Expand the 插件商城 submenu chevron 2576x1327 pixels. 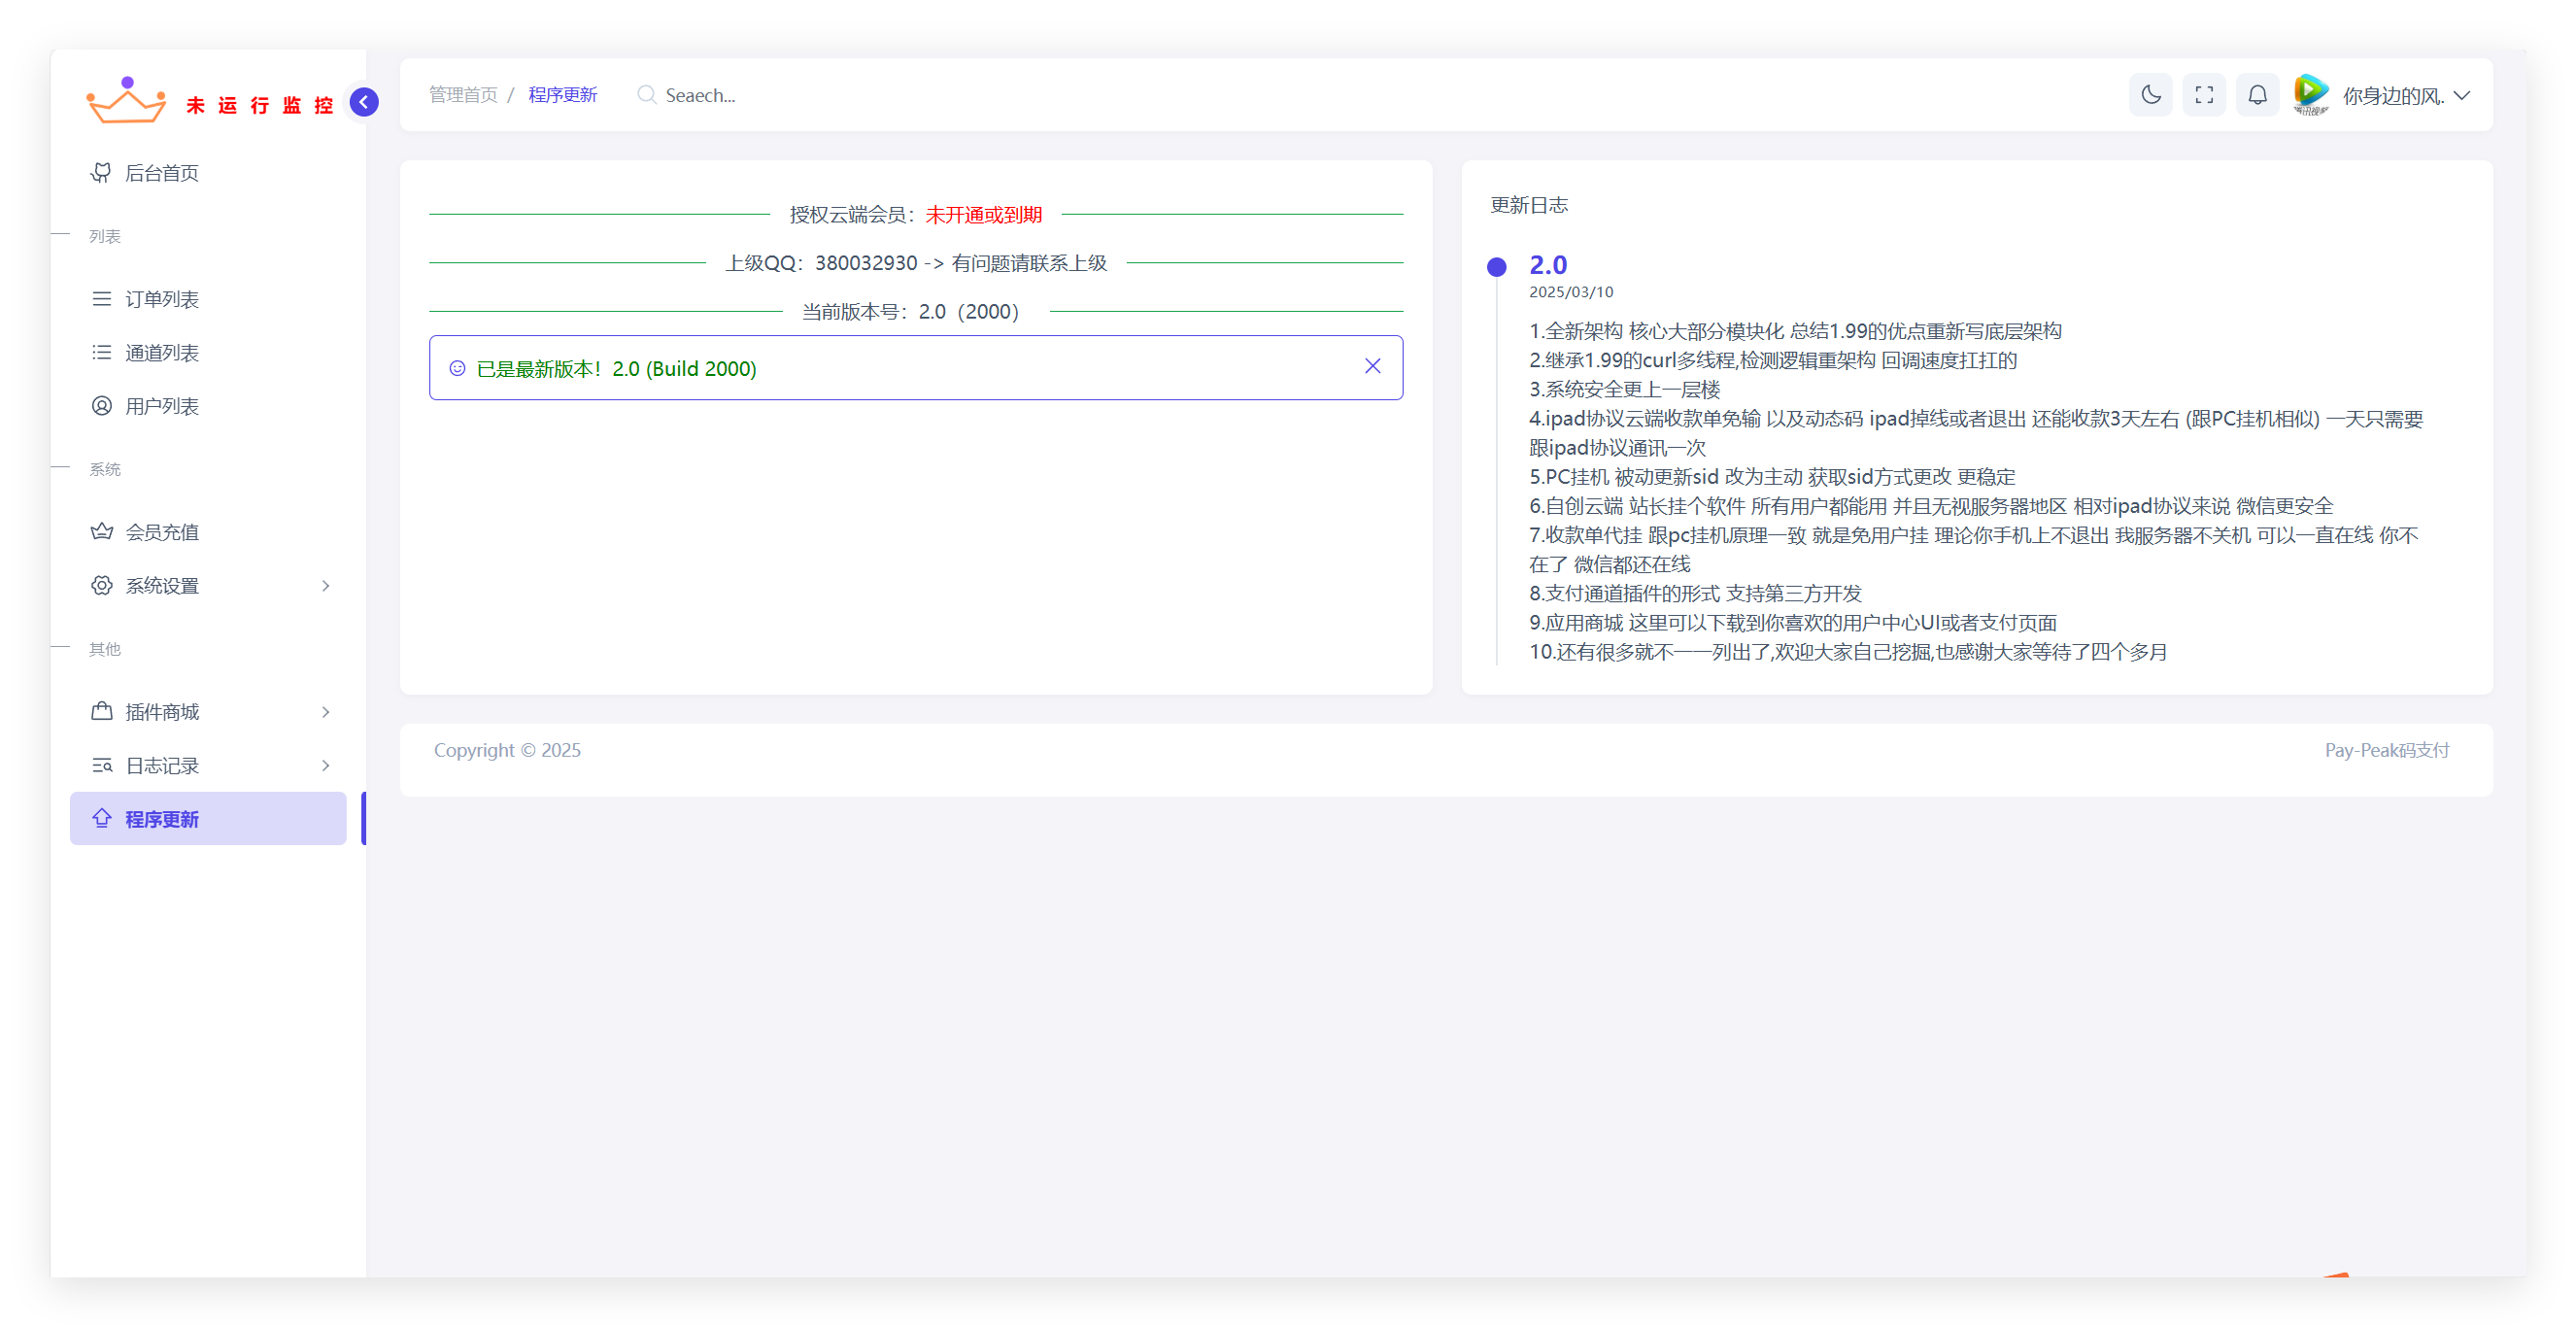(325, 711)
